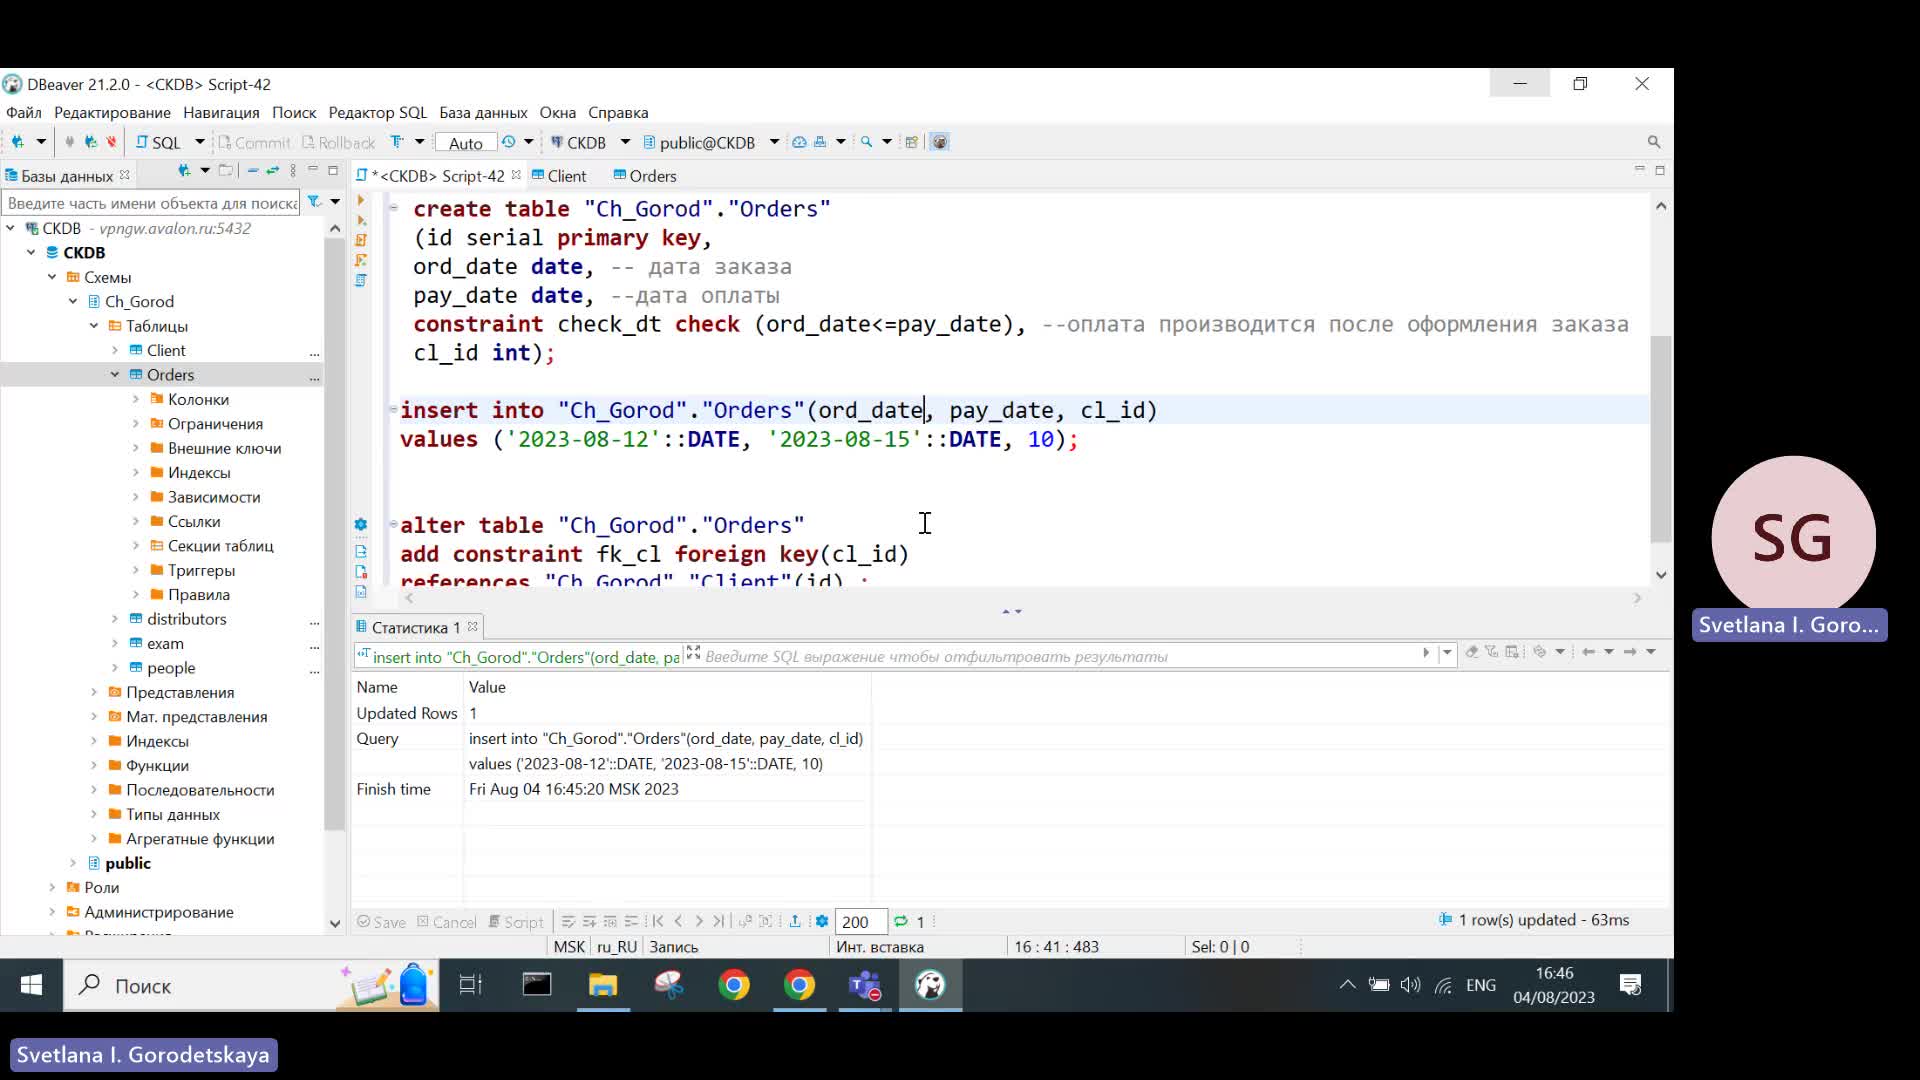This screenshot has width=1920, height=1080.
Task: Expand the Внешние ключи folder
Action: point(136,448)
